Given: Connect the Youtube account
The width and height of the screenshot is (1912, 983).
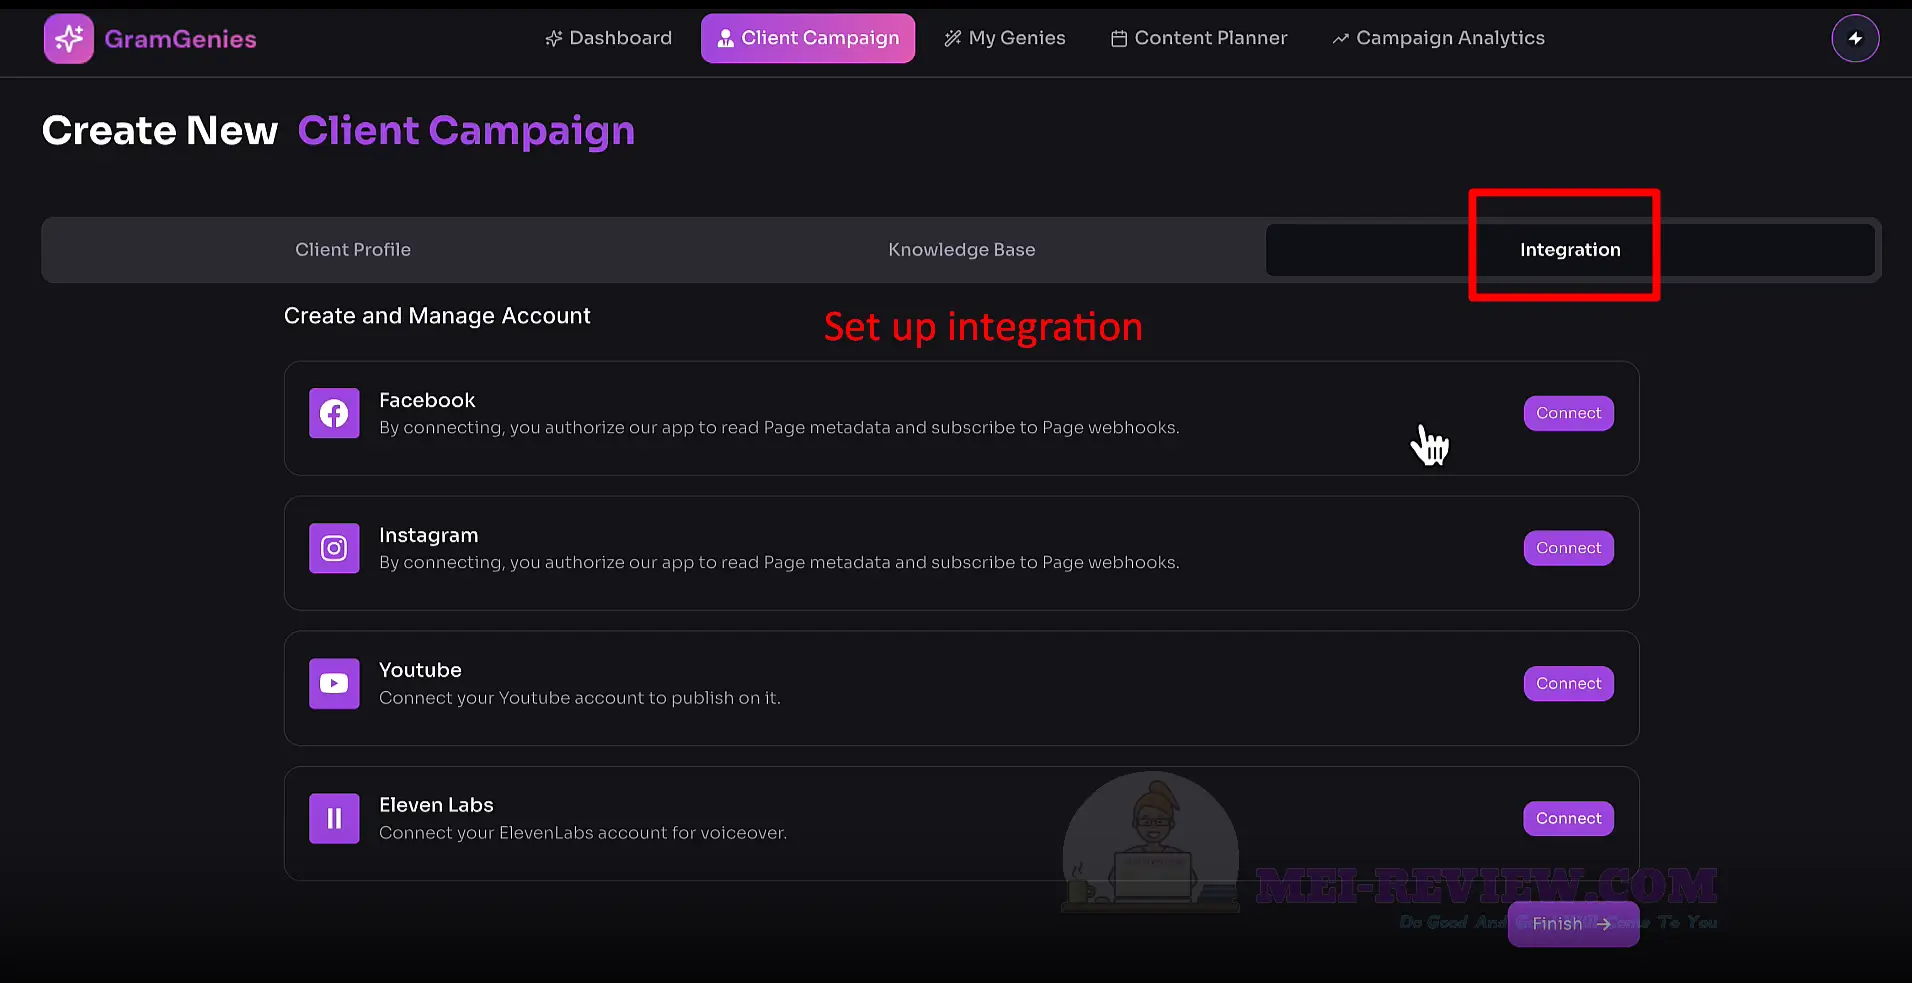Looking at the screenshot, I should (x=1568, y=683).
